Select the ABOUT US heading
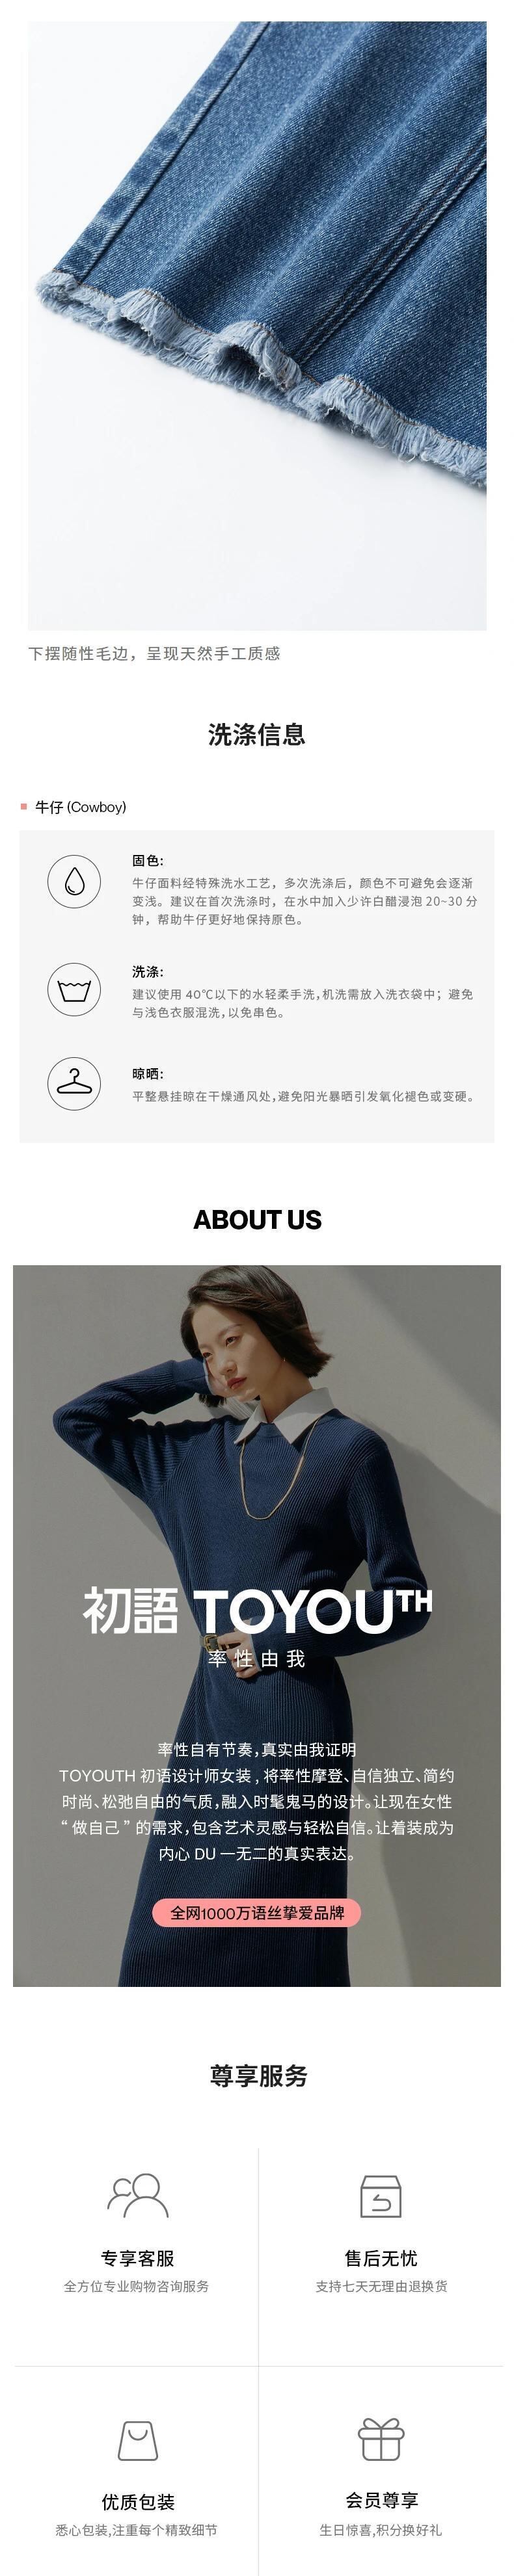The image size is (514, 2576). coord(257,1219)
